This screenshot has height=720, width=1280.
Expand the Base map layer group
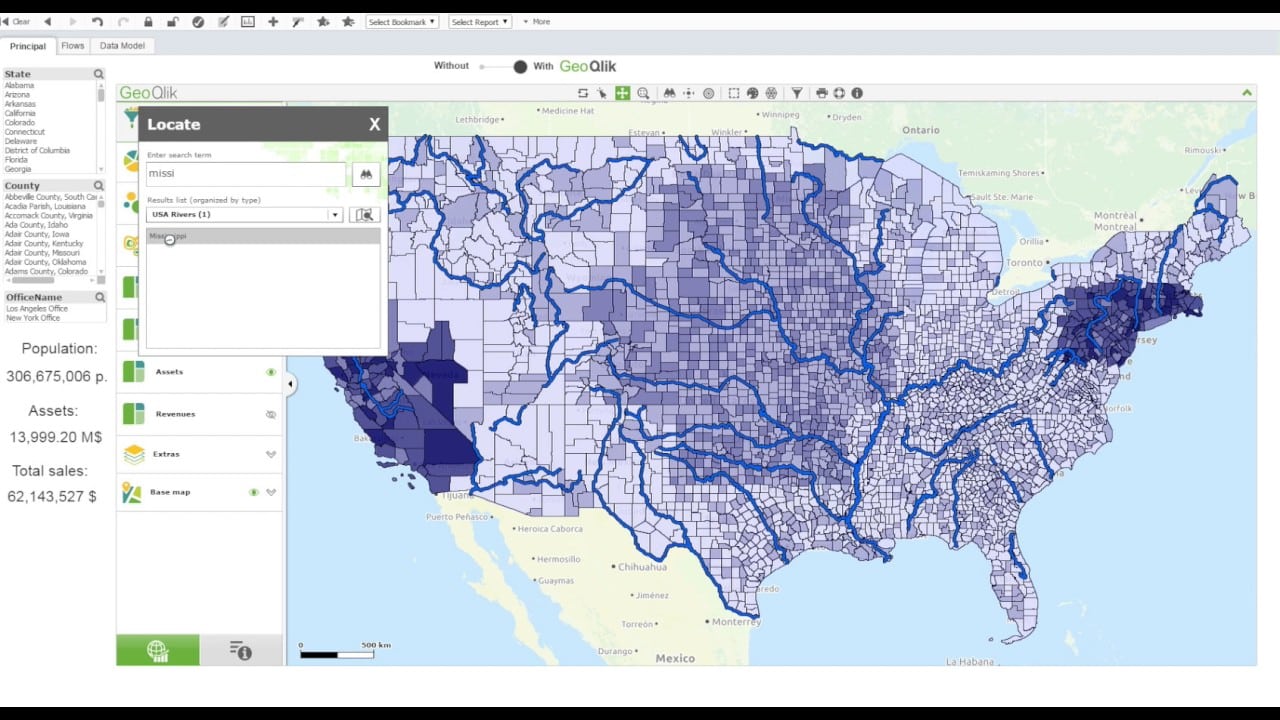[270, 492]
